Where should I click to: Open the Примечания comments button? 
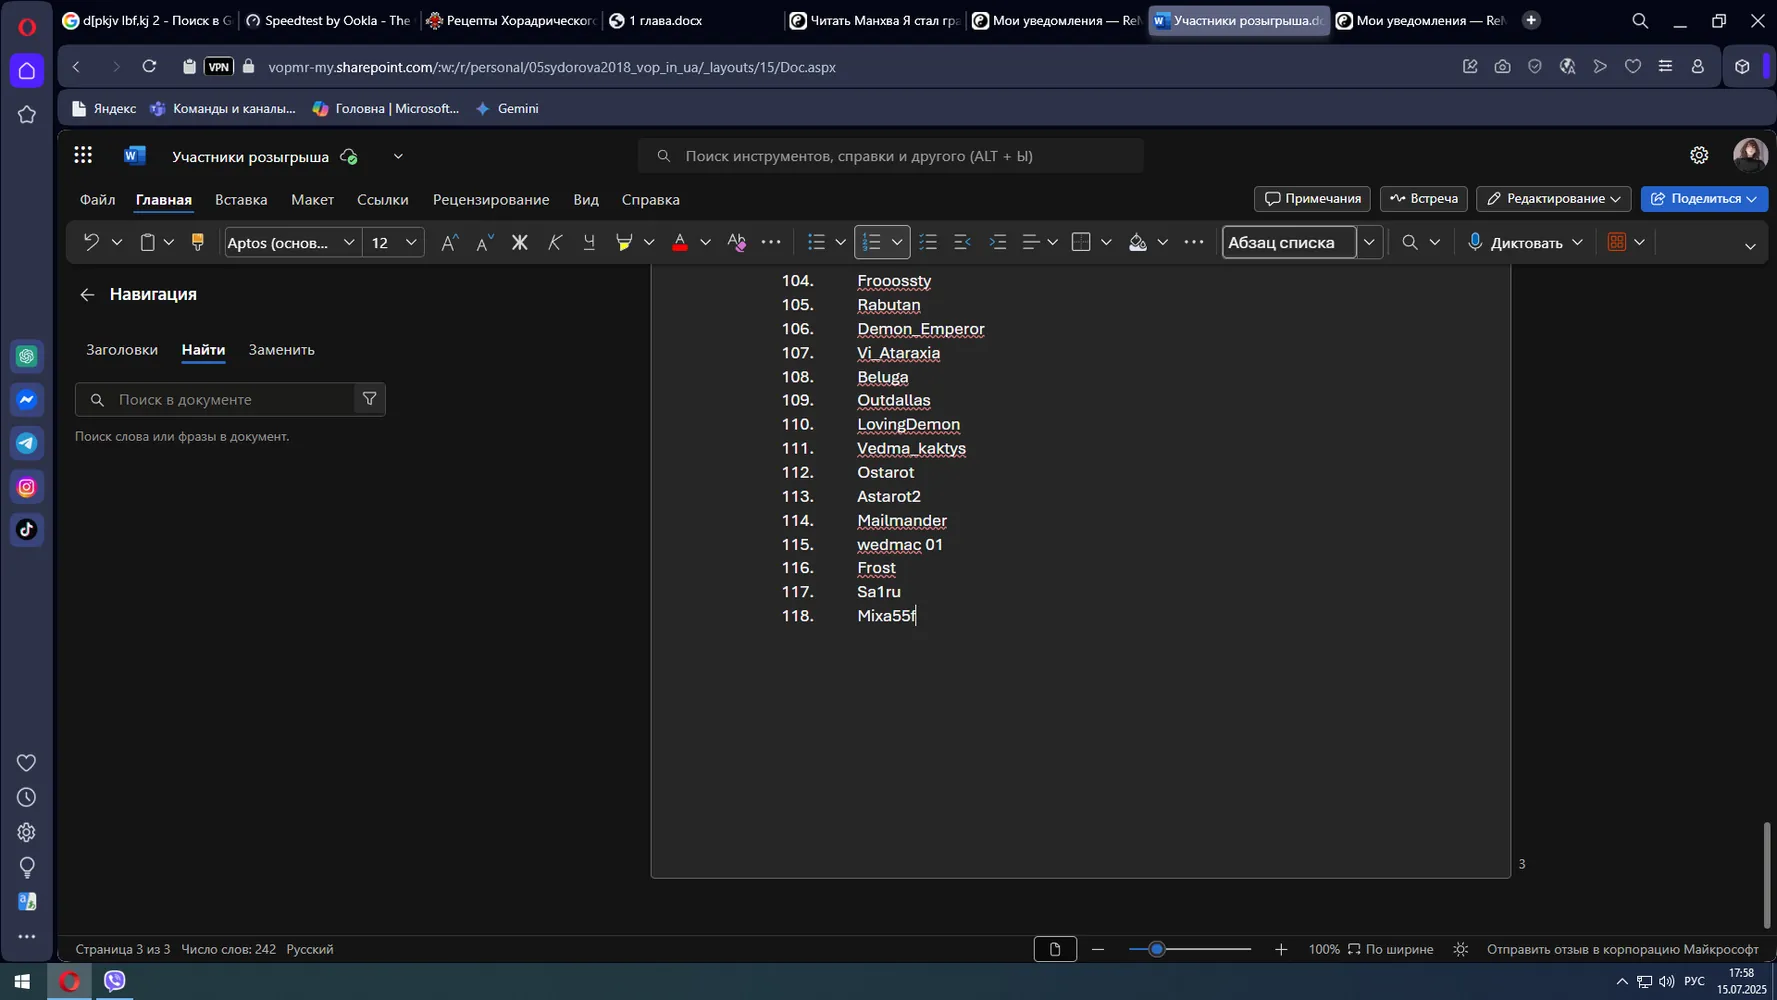click(1312, 198)
